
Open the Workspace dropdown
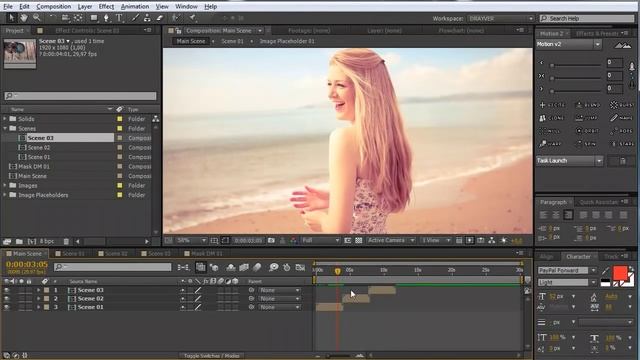(501, 18)
